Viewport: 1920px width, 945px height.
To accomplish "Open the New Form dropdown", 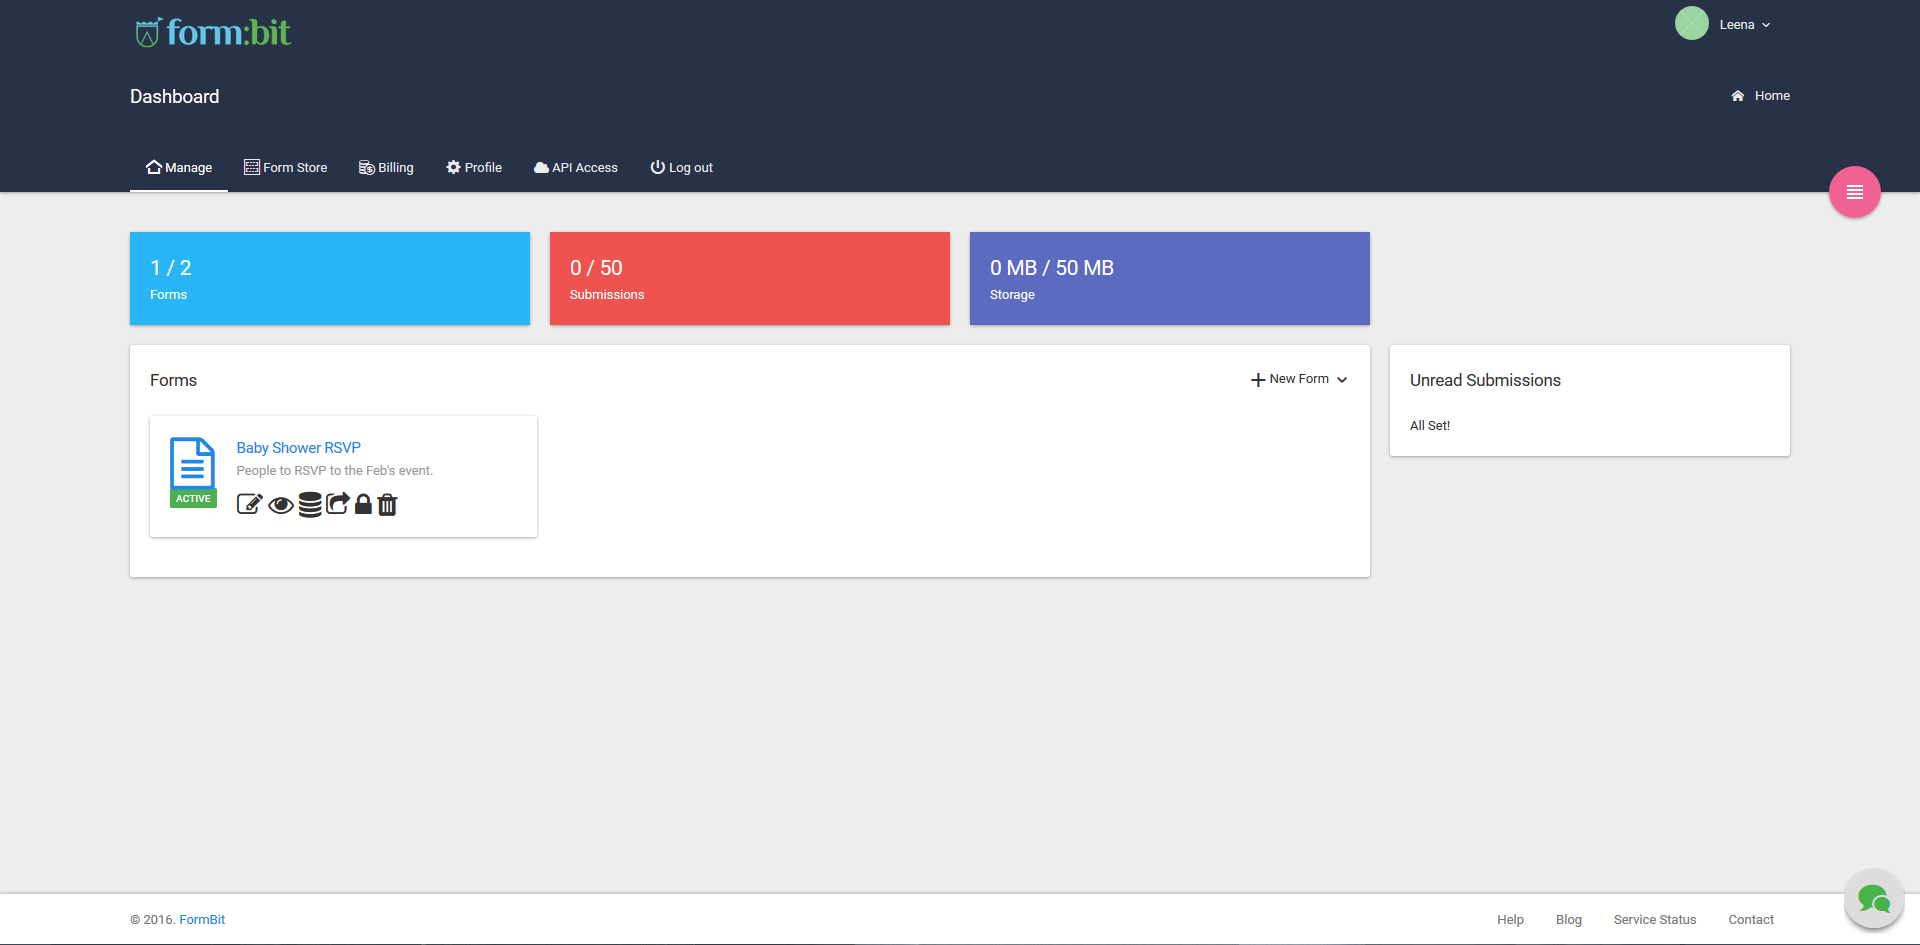I will pos(1299,379).
